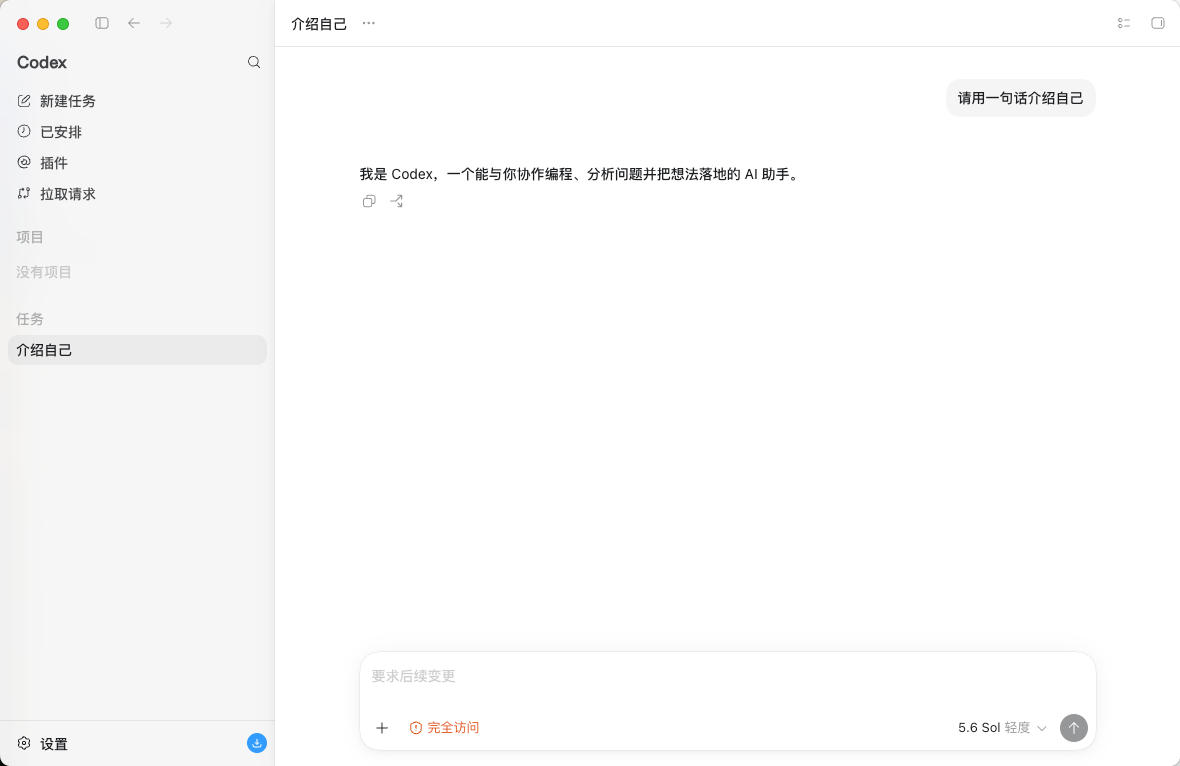The height and width of the screenshot is (766, 1180).
Task: Click the reply starting with 我是 Codex
Action: tap(580, 174)
